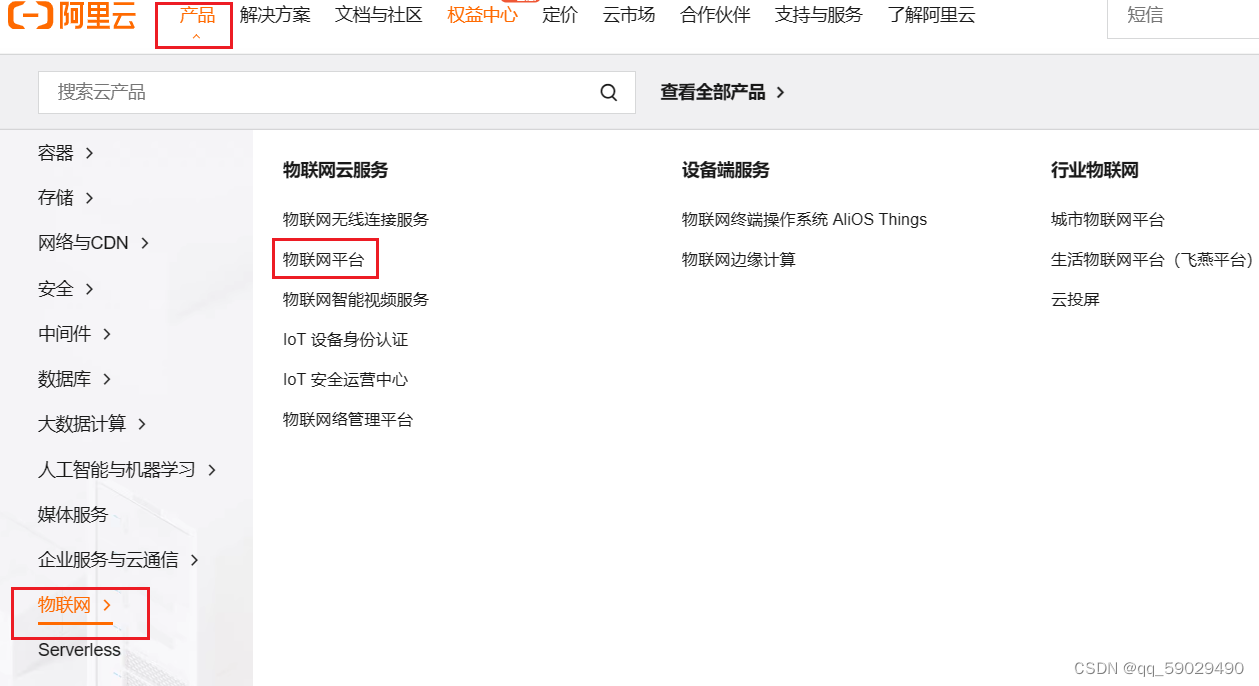Open 云投屏 product link
The image size is (1259, 686).
(x=1075, y=299)
